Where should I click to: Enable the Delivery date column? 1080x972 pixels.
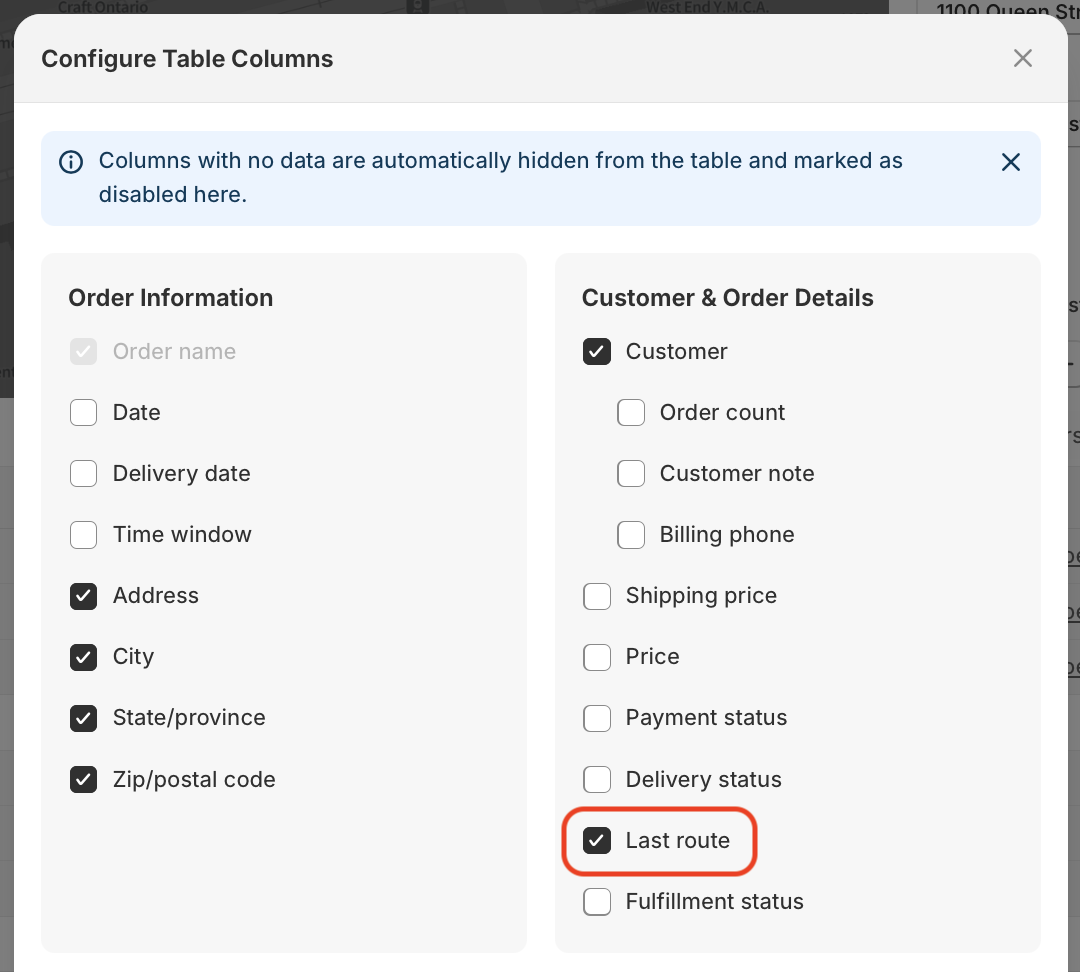click(83, 474)
